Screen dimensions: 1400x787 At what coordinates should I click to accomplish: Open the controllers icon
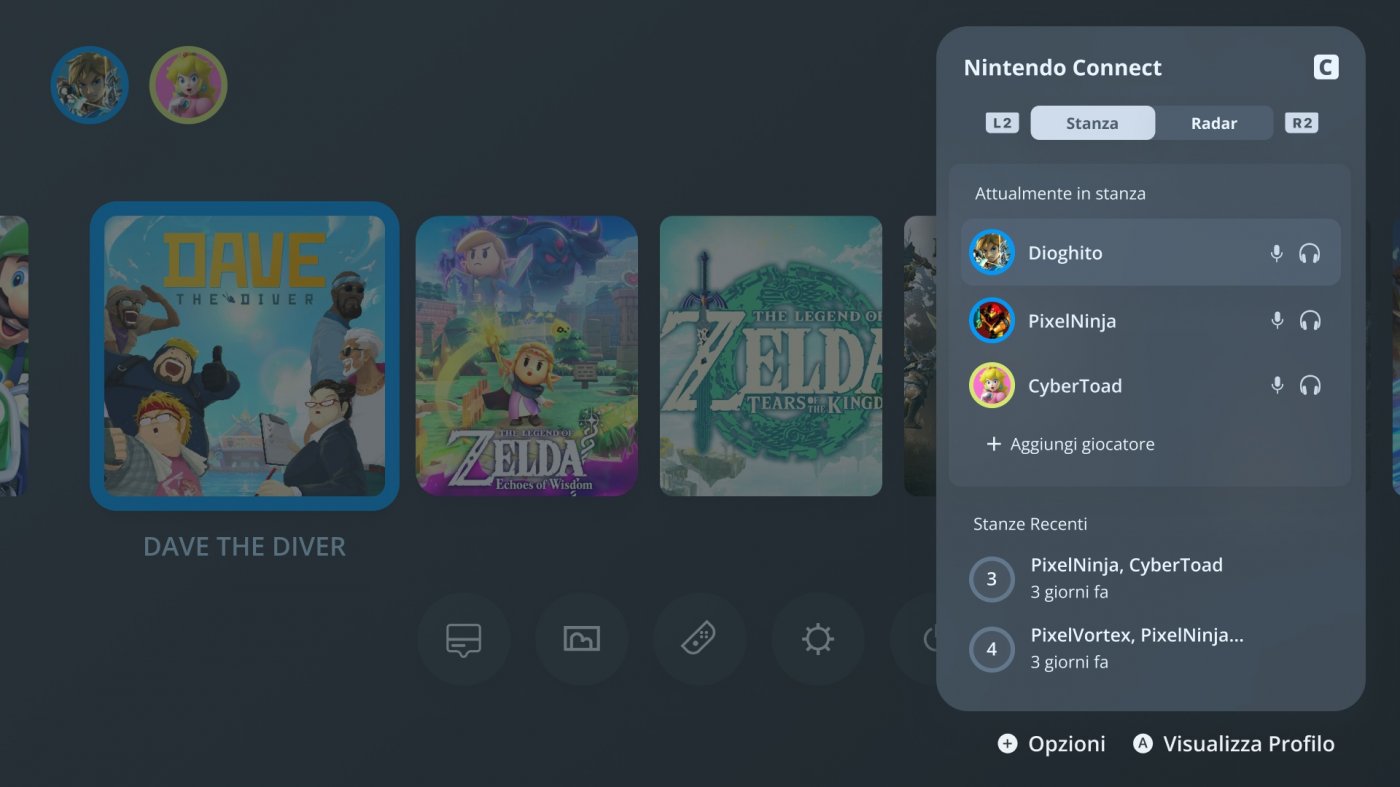(x=699, y=639)
